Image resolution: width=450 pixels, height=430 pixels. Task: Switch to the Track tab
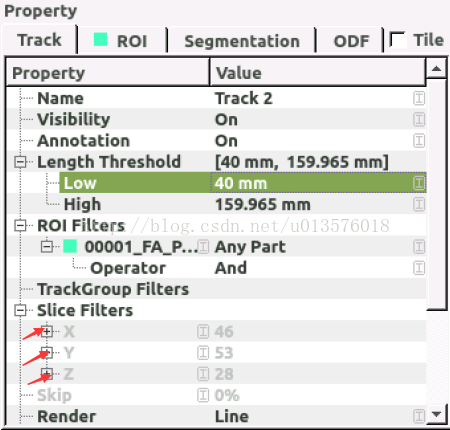(x=39, y=40)
